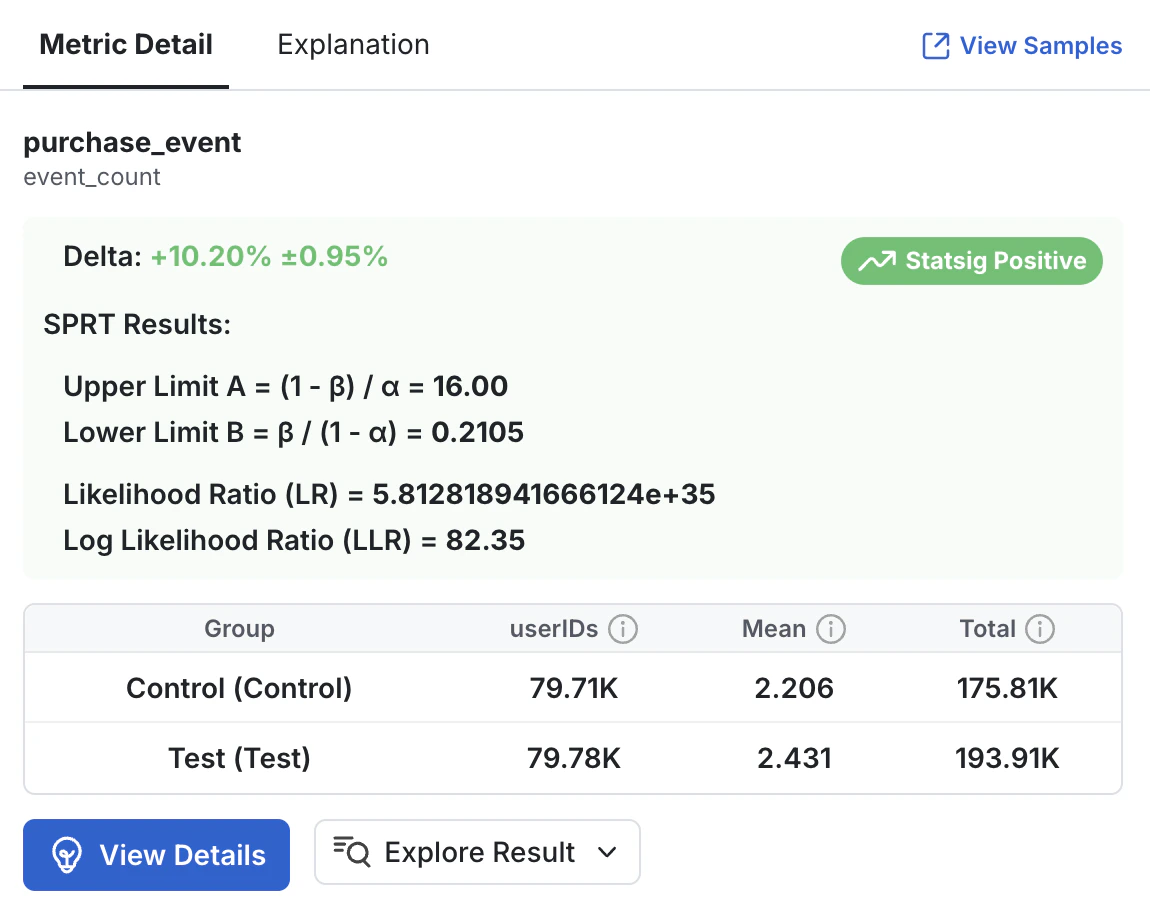Click the userIDs column header
This screenshot has height=907, width=1150.
coord(554,629)
